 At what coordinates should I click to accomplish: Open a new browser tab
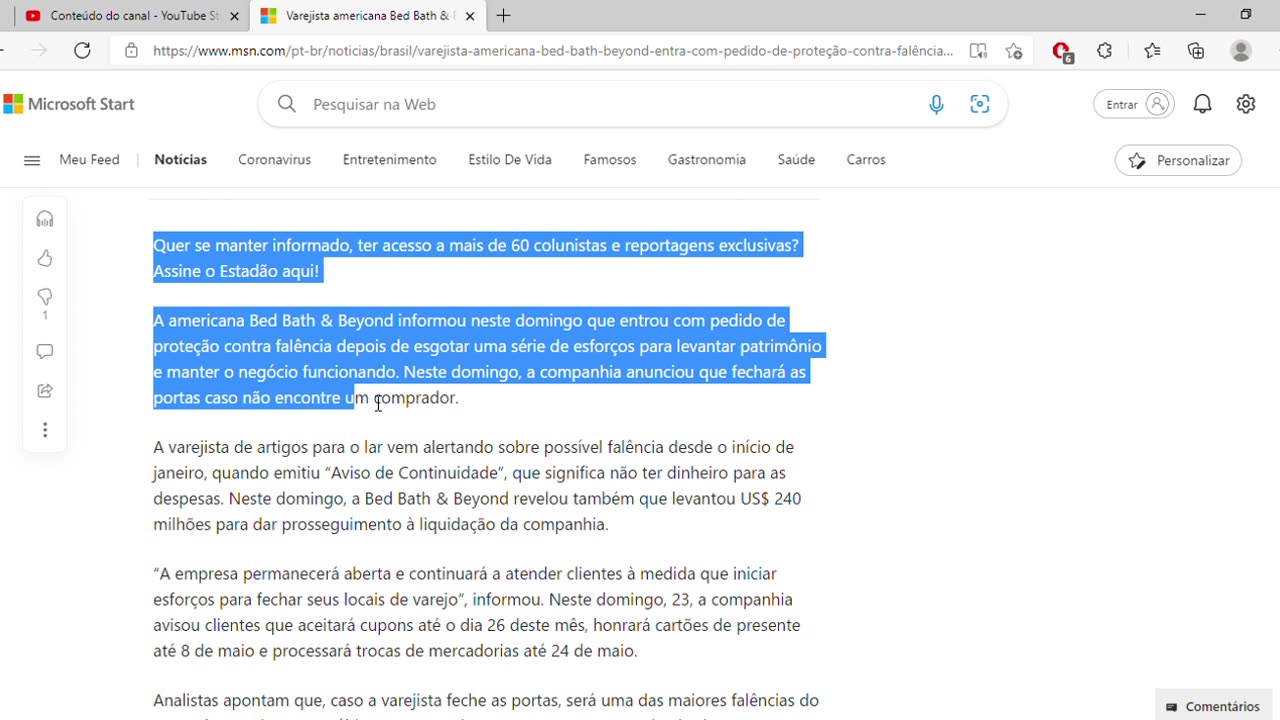click(x=504, y=15)
